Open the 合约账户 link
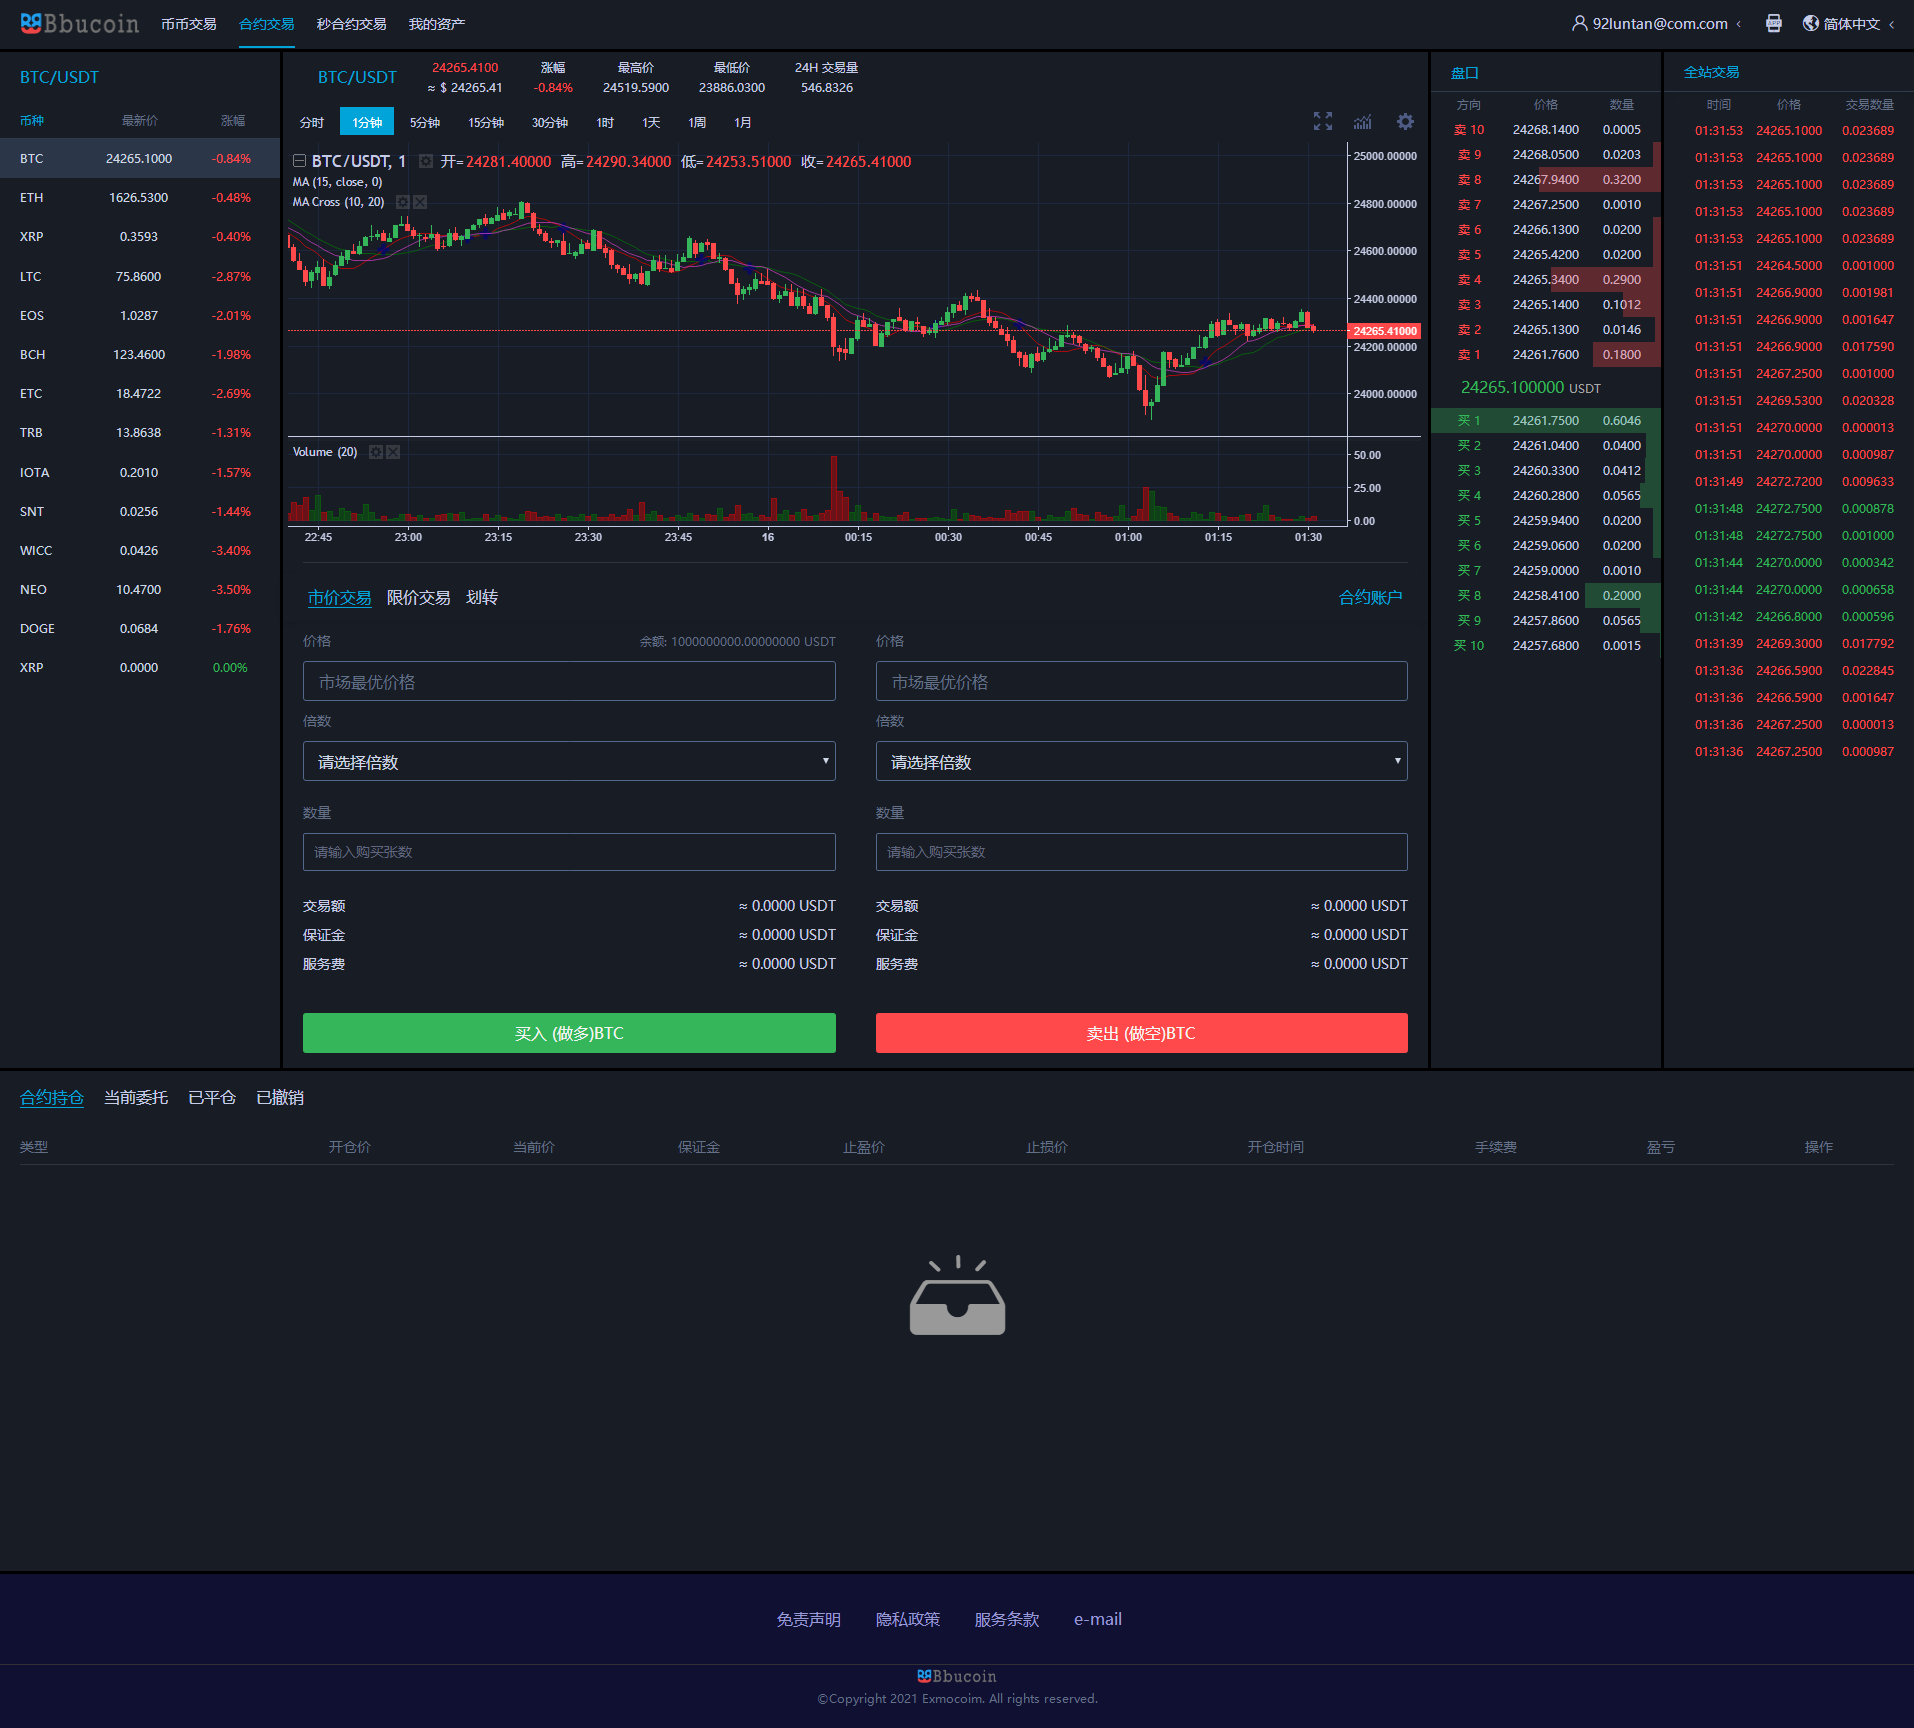1914x1728 pixels. 1370,597
